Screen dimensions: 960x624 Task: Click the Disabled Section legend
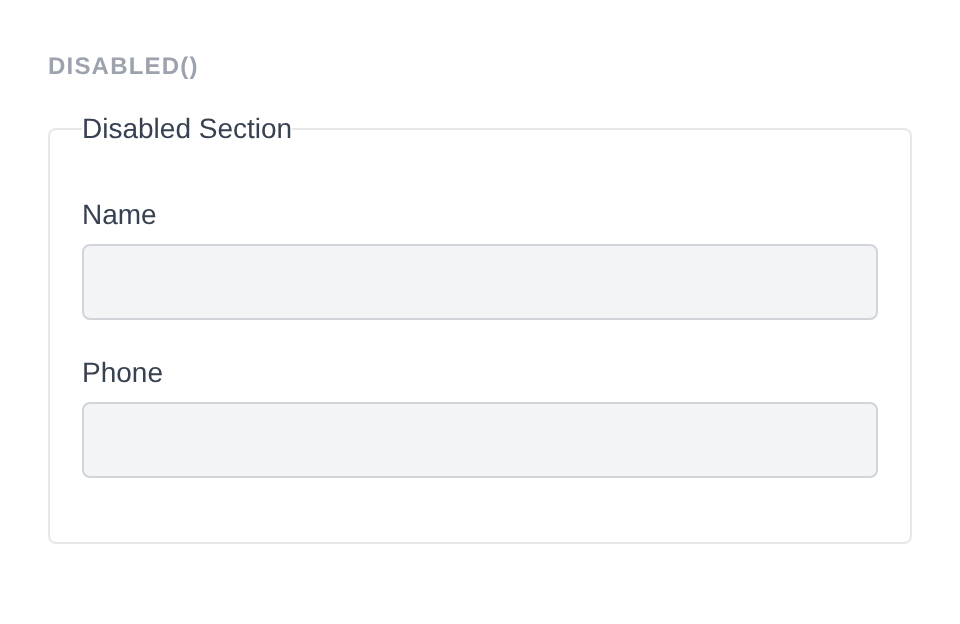(x=187, y=129)
